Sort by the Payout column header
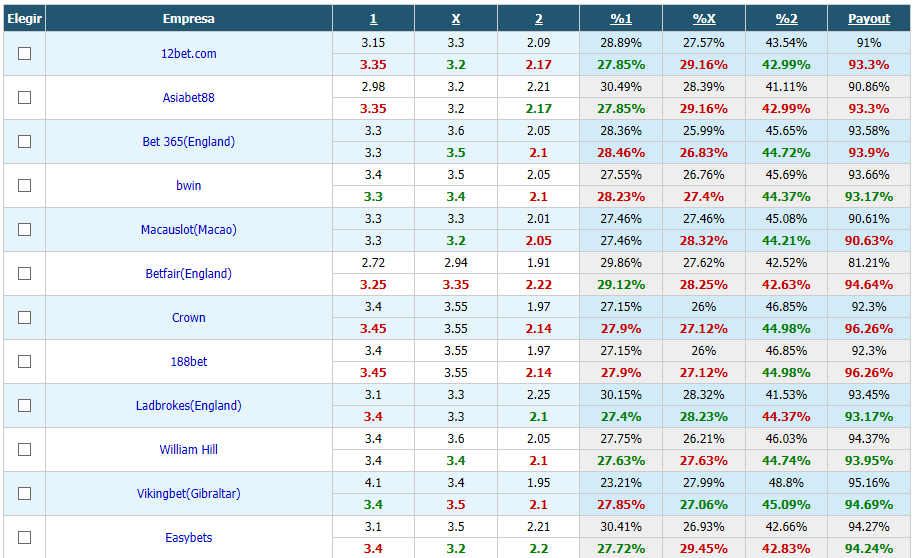Image resolution: width=918 pixels, height=558 pixels. pos(869,19)
